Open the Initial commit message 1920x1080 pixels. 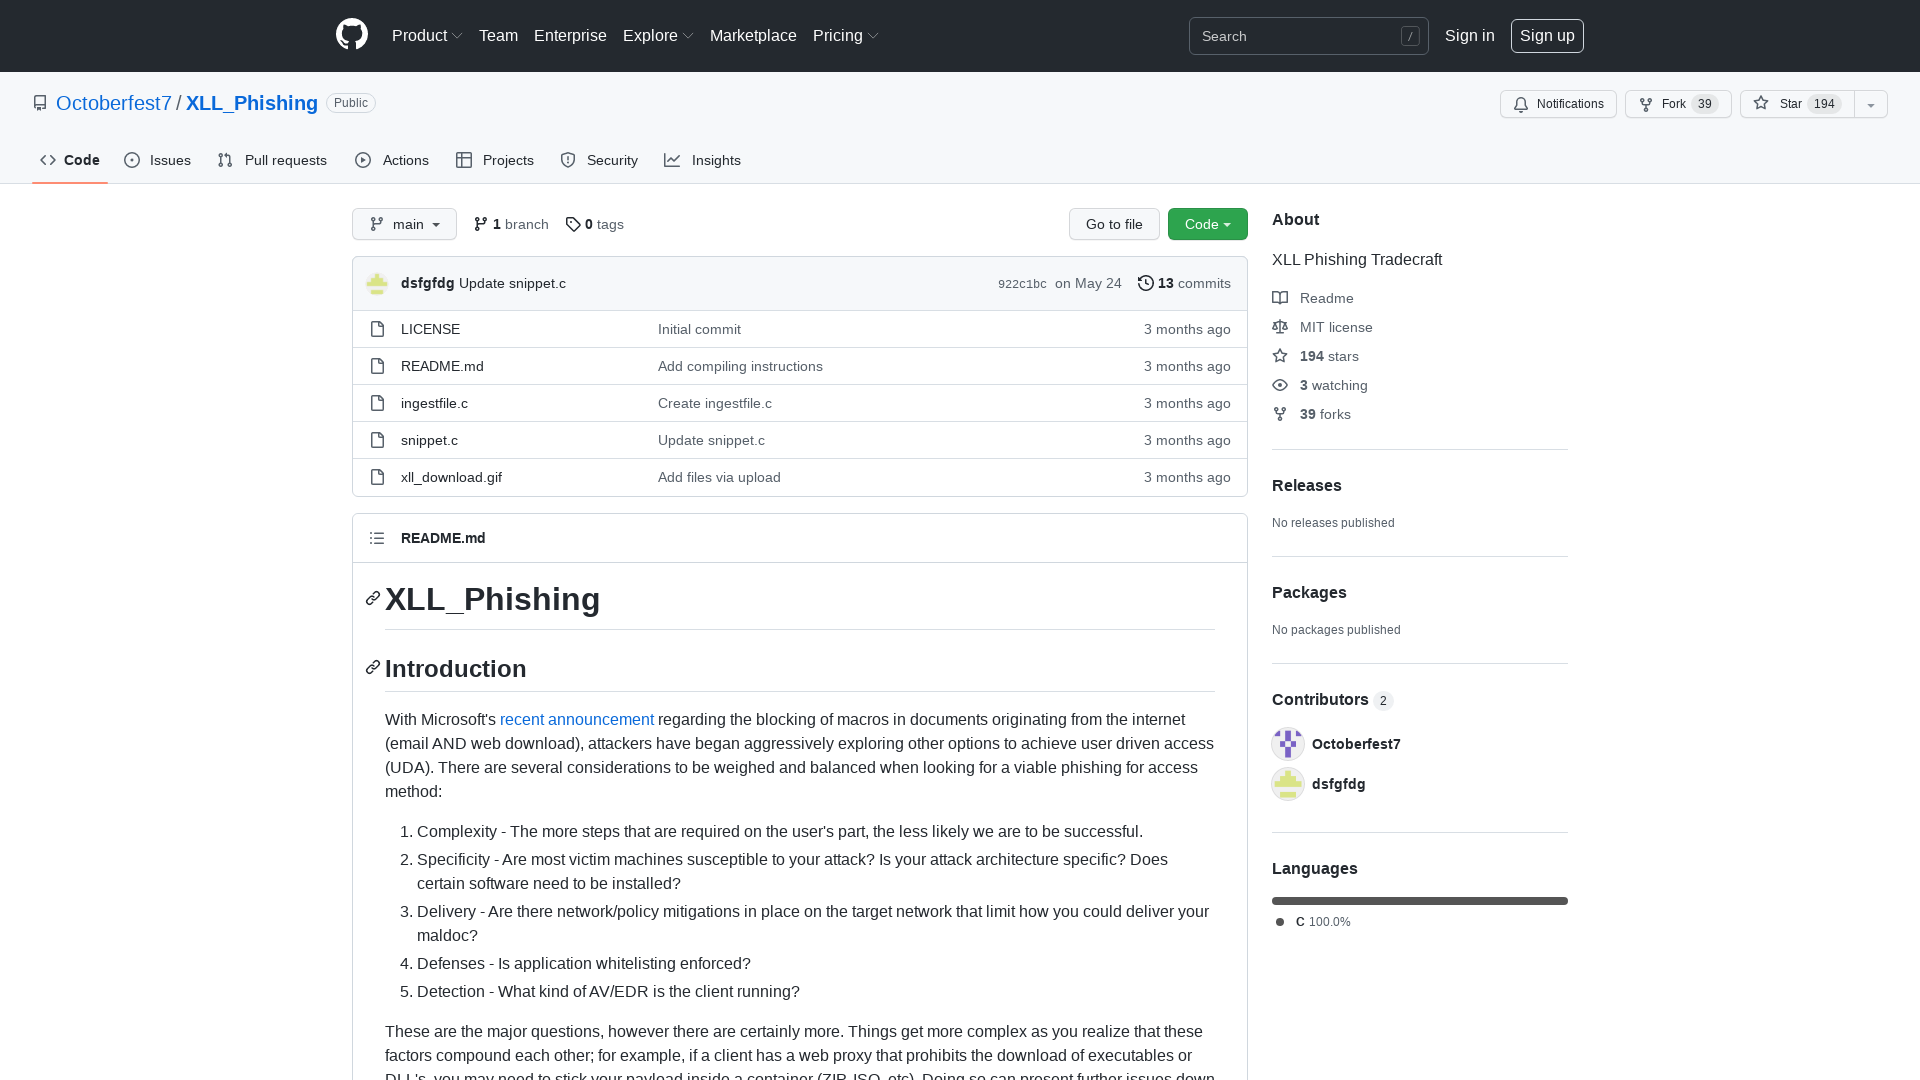699,329
